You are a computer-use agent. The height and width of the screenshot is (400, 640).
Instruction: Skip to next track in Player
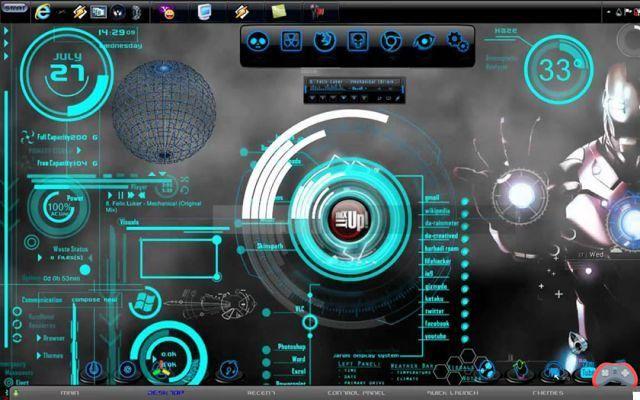[x=131, y=195]
